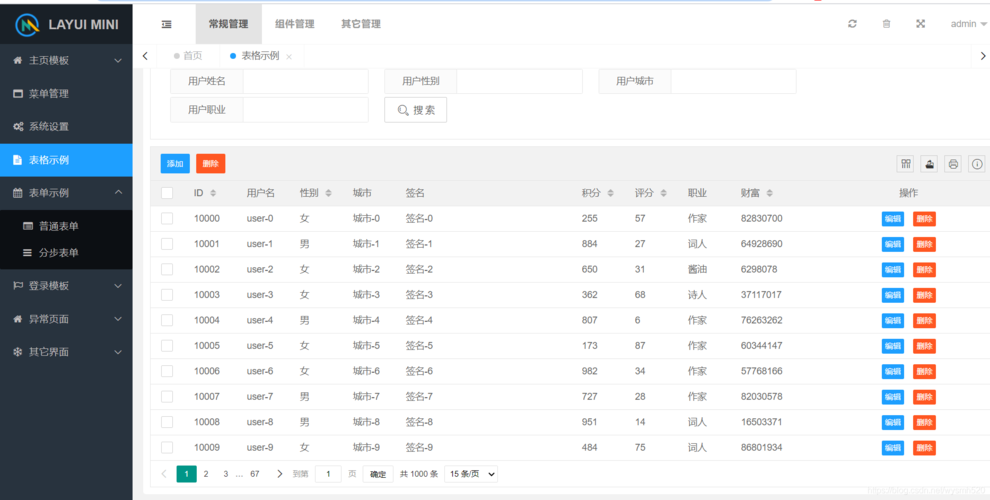
Task: Expand the 异常页面 sidebar menu
Action: [66, 319]
